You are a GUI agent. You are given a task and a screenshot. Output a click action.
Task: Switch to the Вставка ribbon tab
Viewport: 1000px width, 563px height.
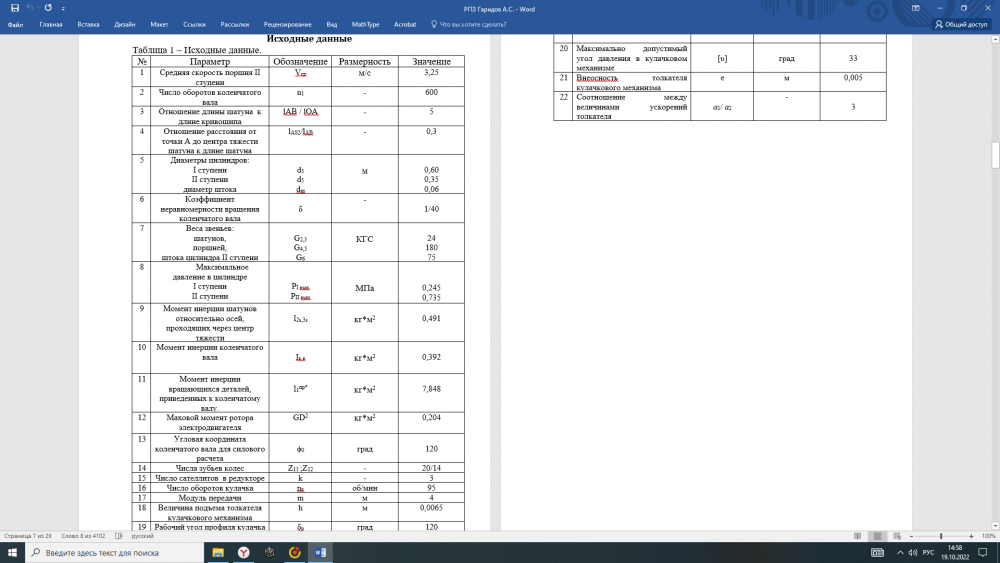point(88,24)
